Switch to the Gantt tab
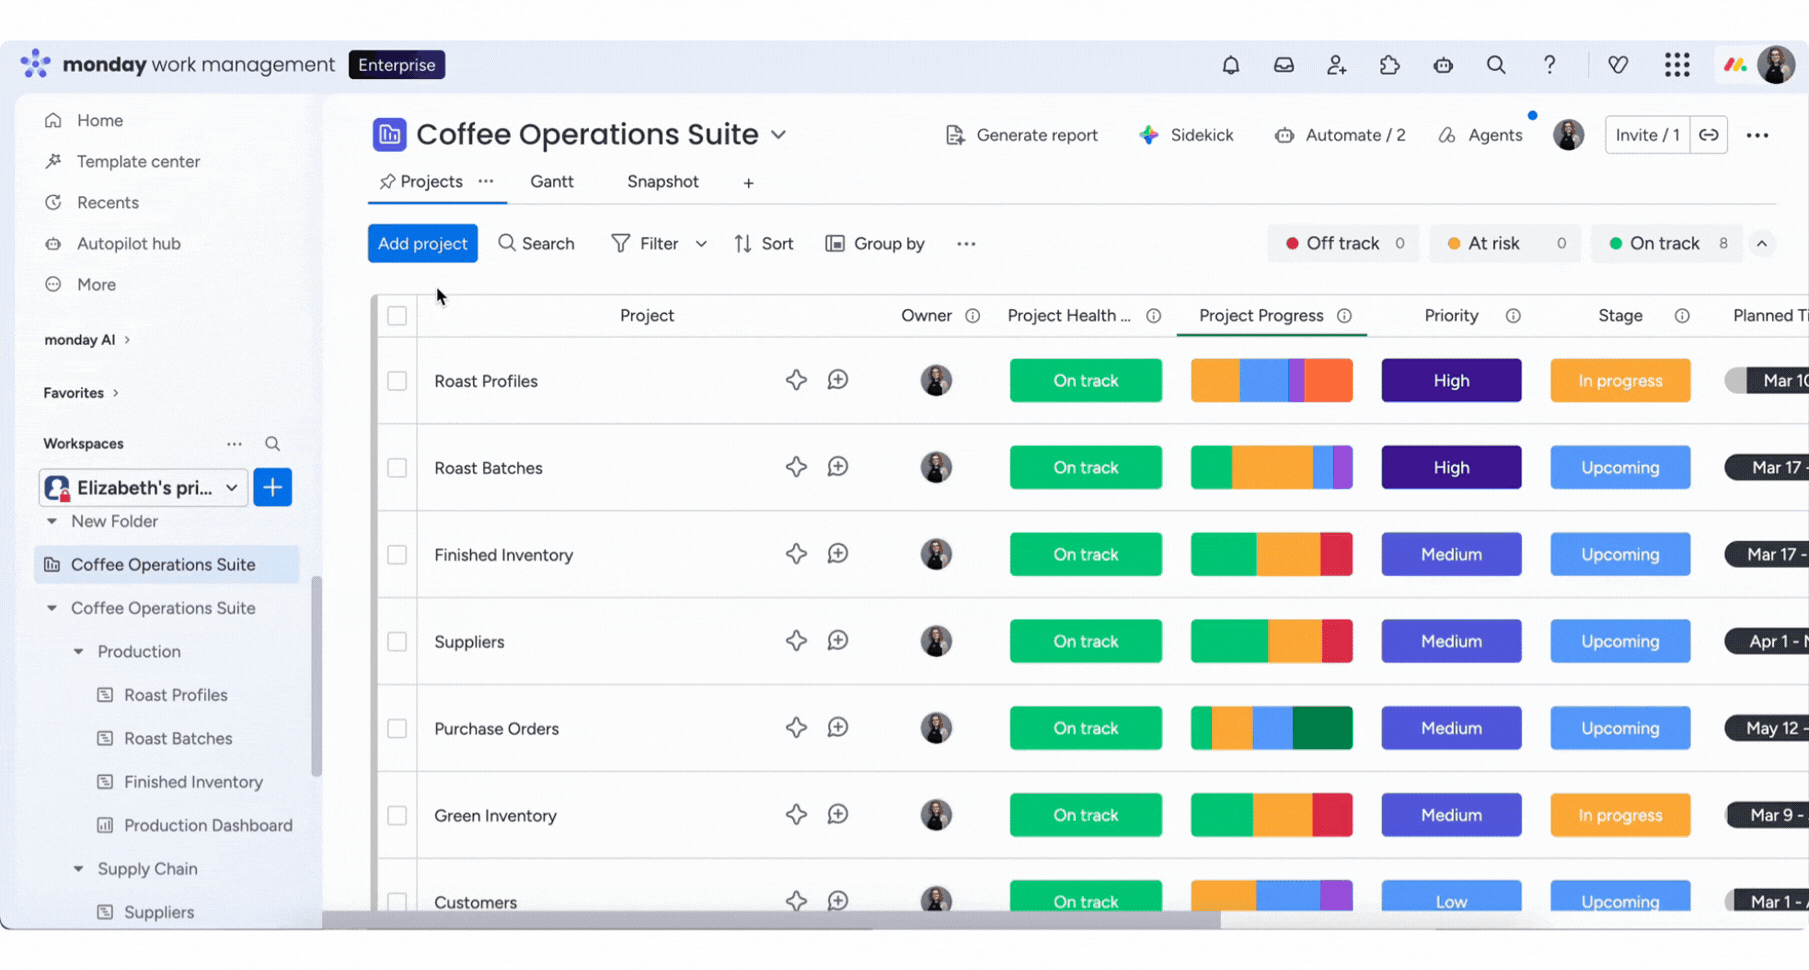 (552, 182)
